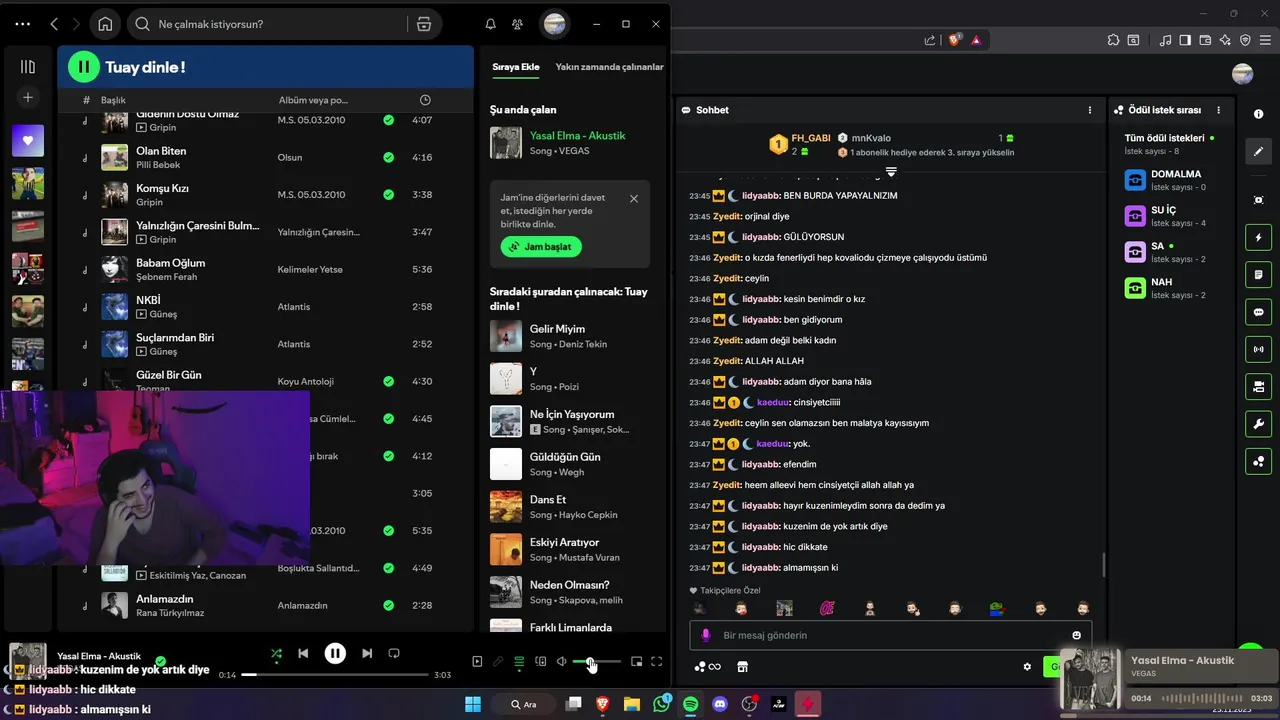
Task: Click the plus create playlist icon
Action: [x=28, y=97]
